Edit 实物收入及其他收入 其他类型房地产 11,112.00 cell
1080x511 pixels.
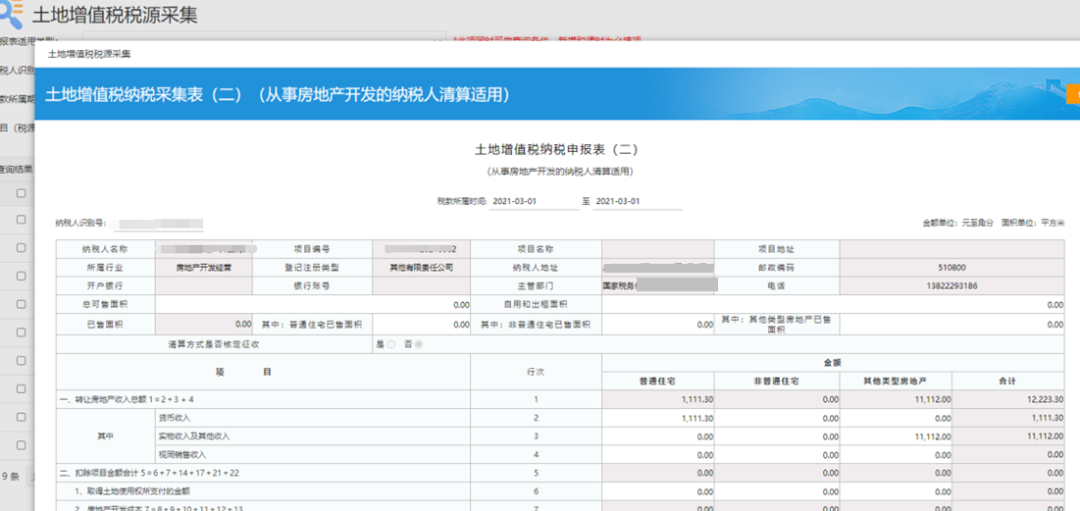[x=895, y=436]
